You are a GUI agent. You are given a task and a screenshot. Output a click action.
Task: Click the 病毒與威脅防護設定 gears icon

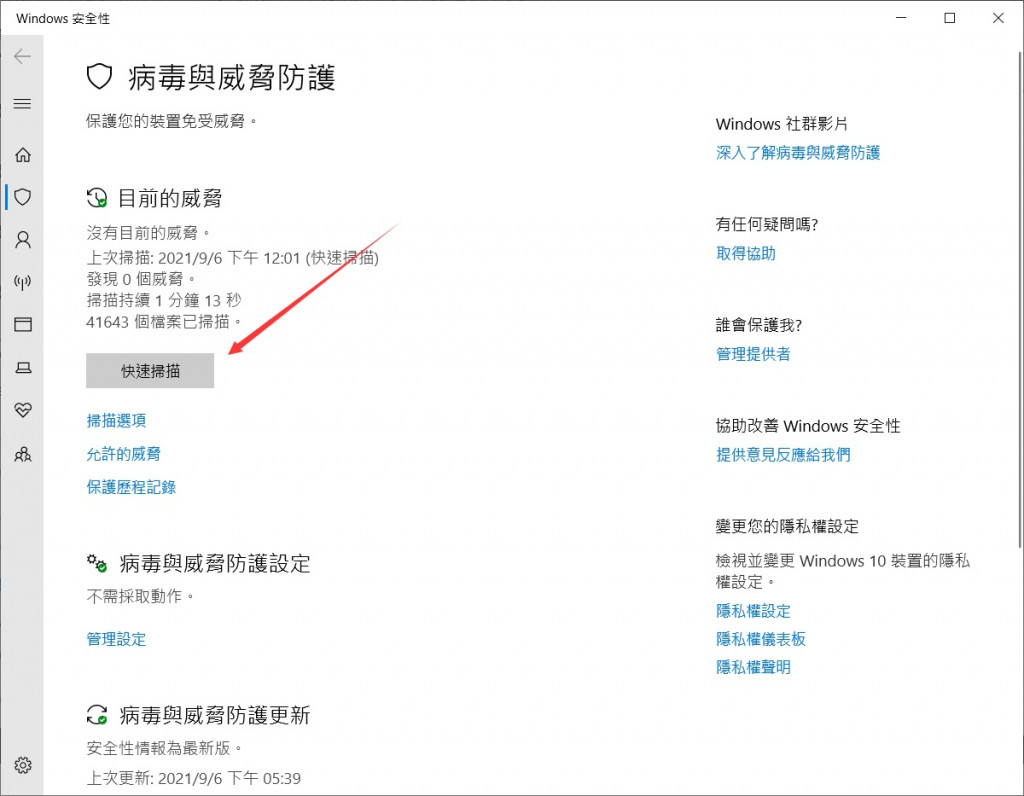97,563
